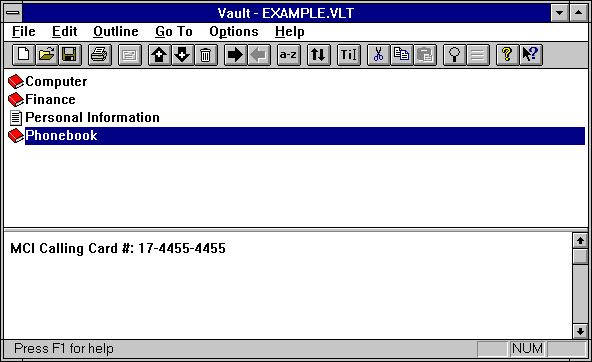Activate context help pointer with question mark
The height and width of the screenshot is (362, 592).
tap(530, 55)
